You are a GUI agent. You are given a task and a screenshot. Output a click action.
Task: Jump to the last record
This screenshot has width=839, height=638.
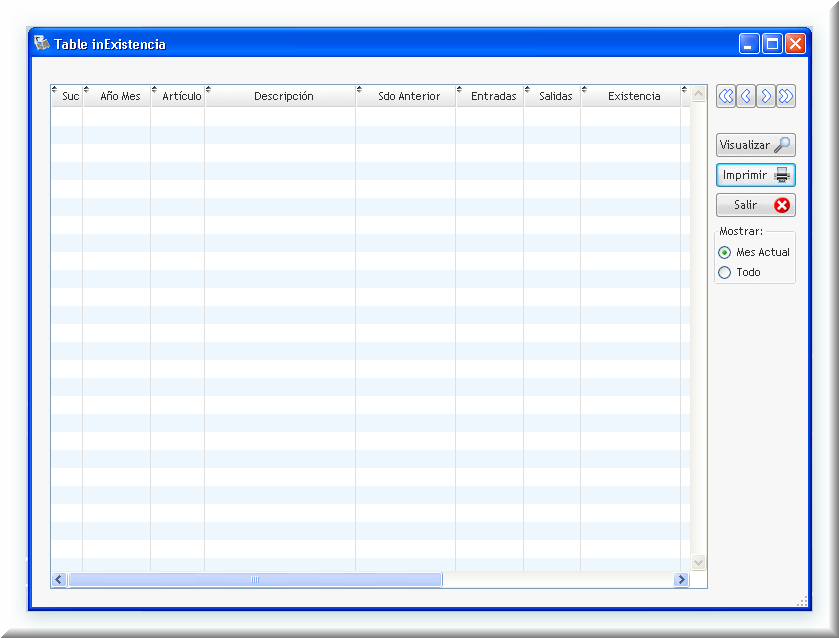point(785,96)
